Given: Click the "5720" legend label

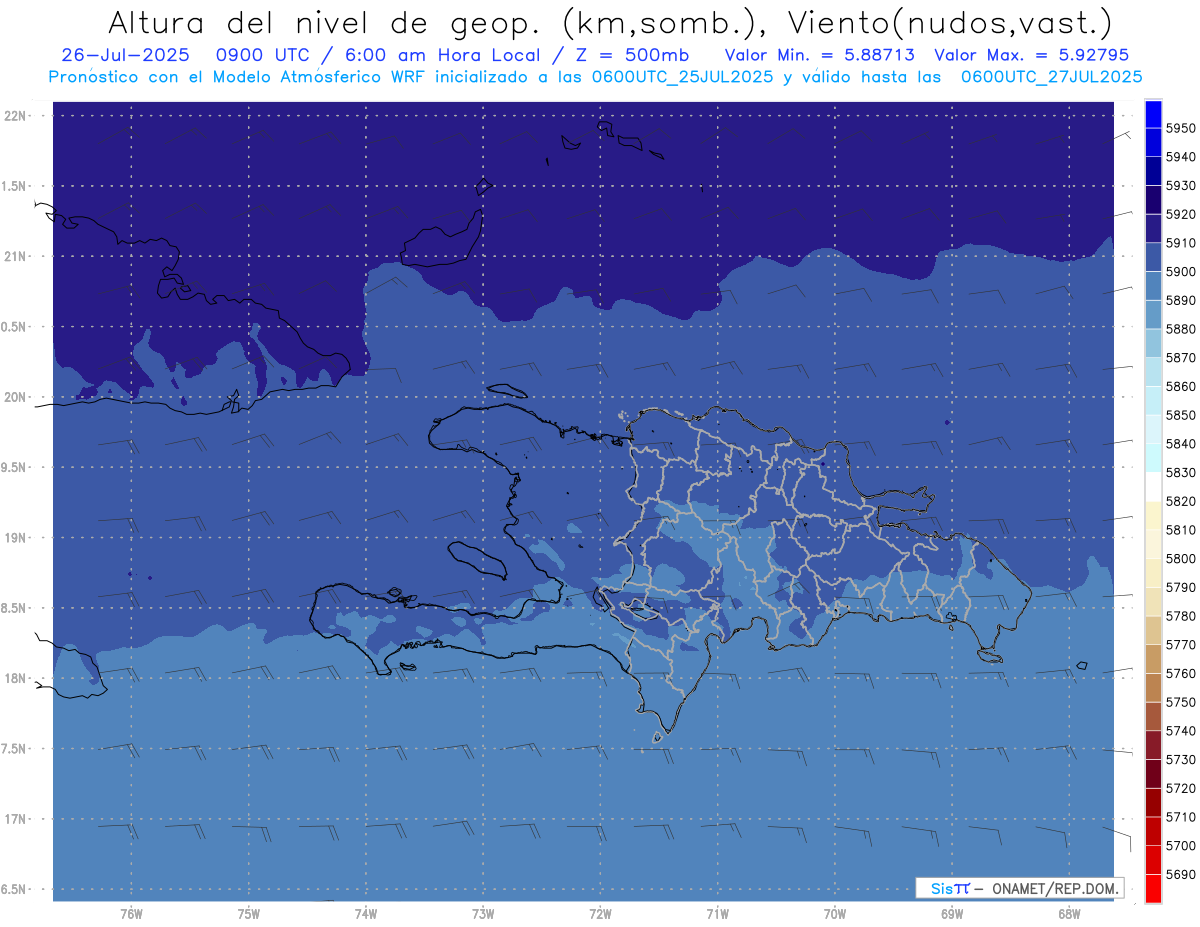Looking at the screenshot, I should 1180,788.
